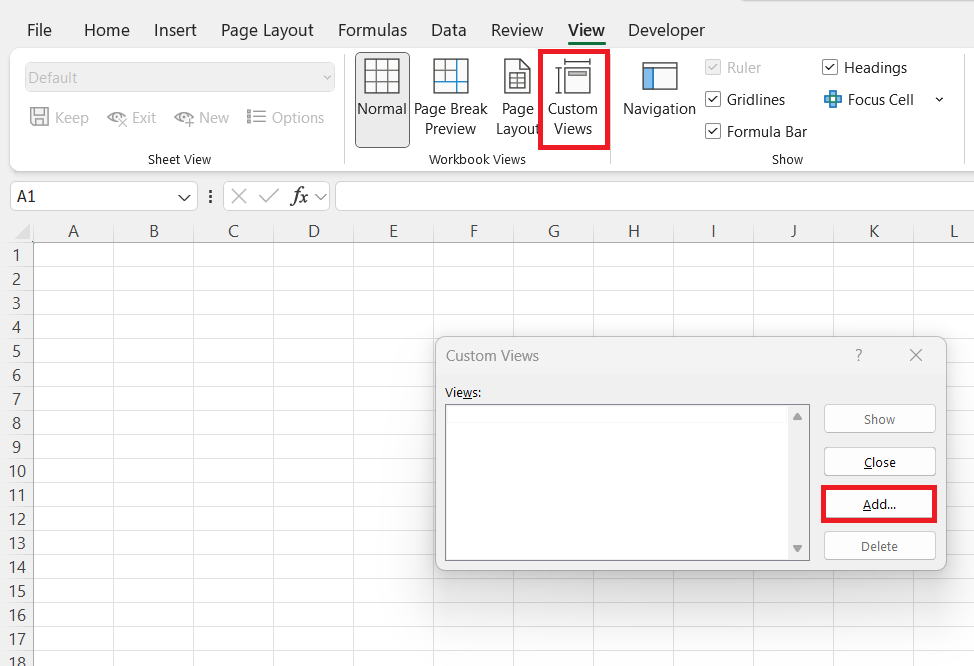Select cell B3
This screenshot has height=666, width=974.
[x=153, y=303]
